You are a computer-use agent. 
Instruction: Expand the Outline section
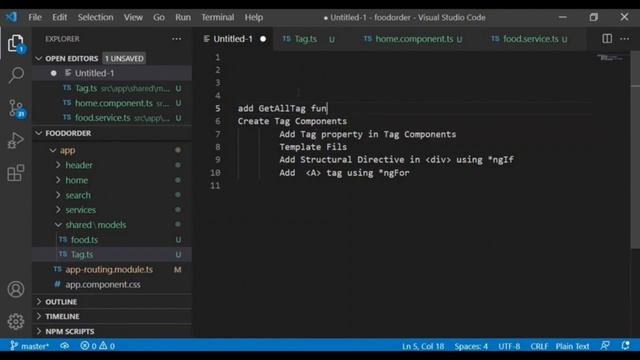tap(39, 302)
